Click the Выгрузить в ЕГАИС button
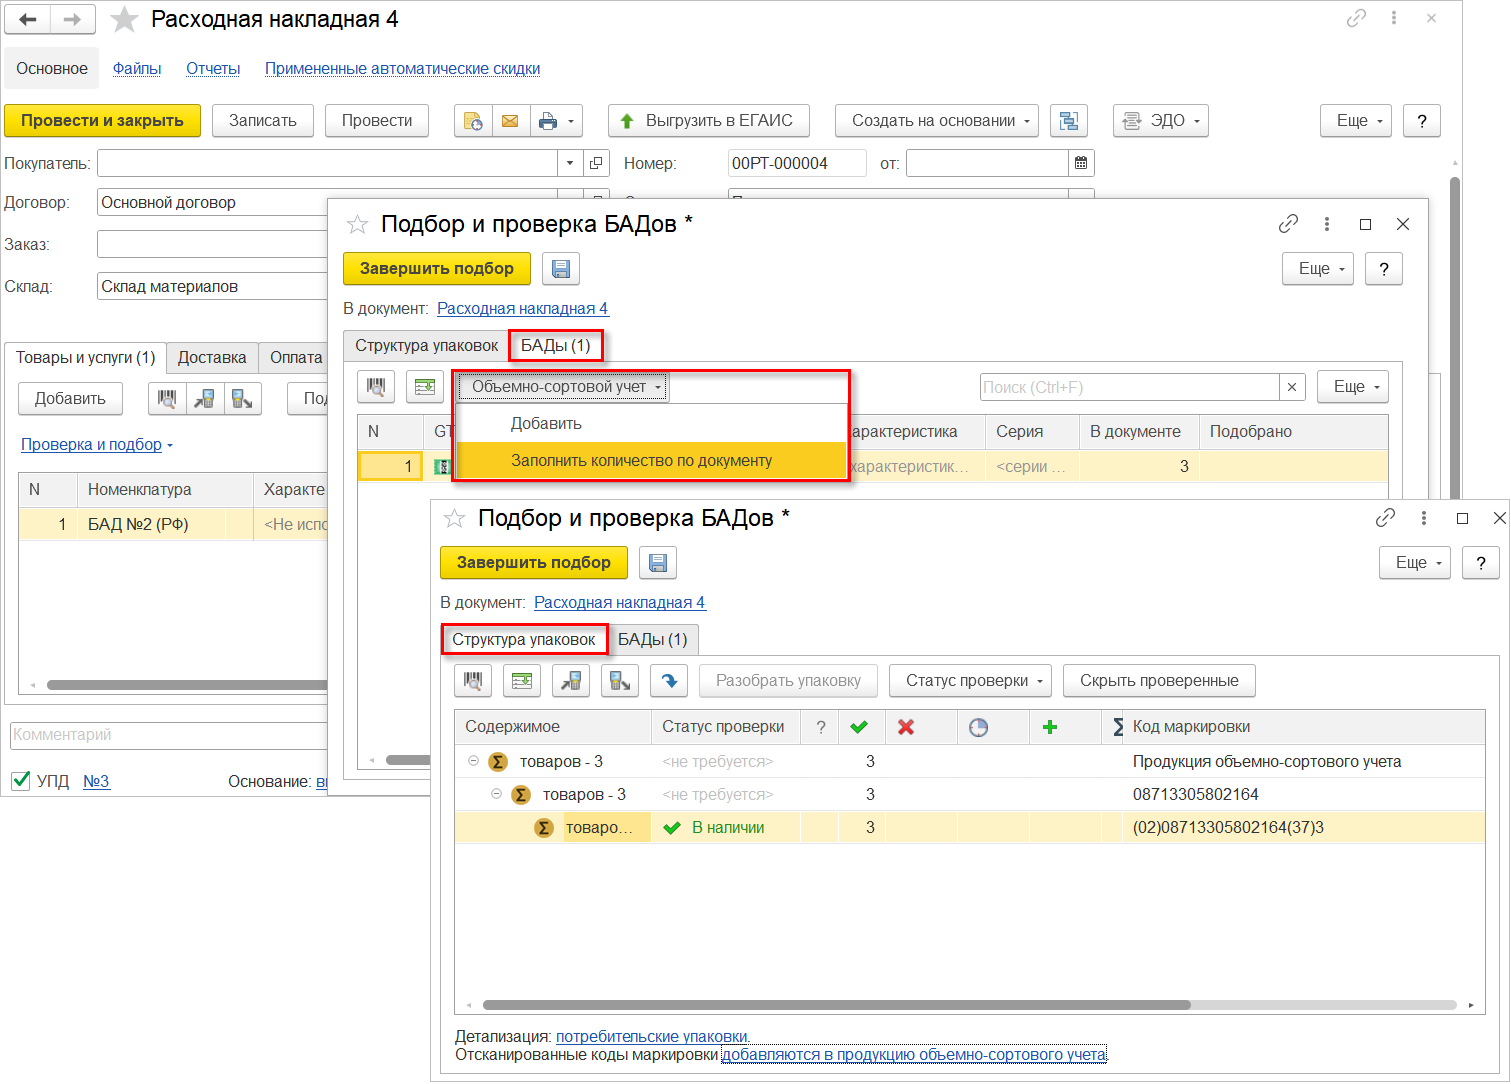The image size is (1511, 1084). (709, 121)
